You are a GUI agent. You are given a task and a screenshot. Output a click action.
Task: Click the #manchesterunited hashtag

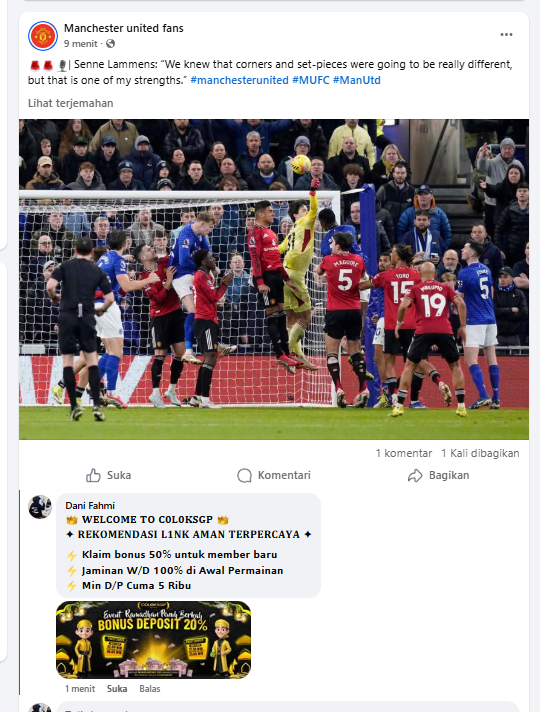[x=239, y=80]
